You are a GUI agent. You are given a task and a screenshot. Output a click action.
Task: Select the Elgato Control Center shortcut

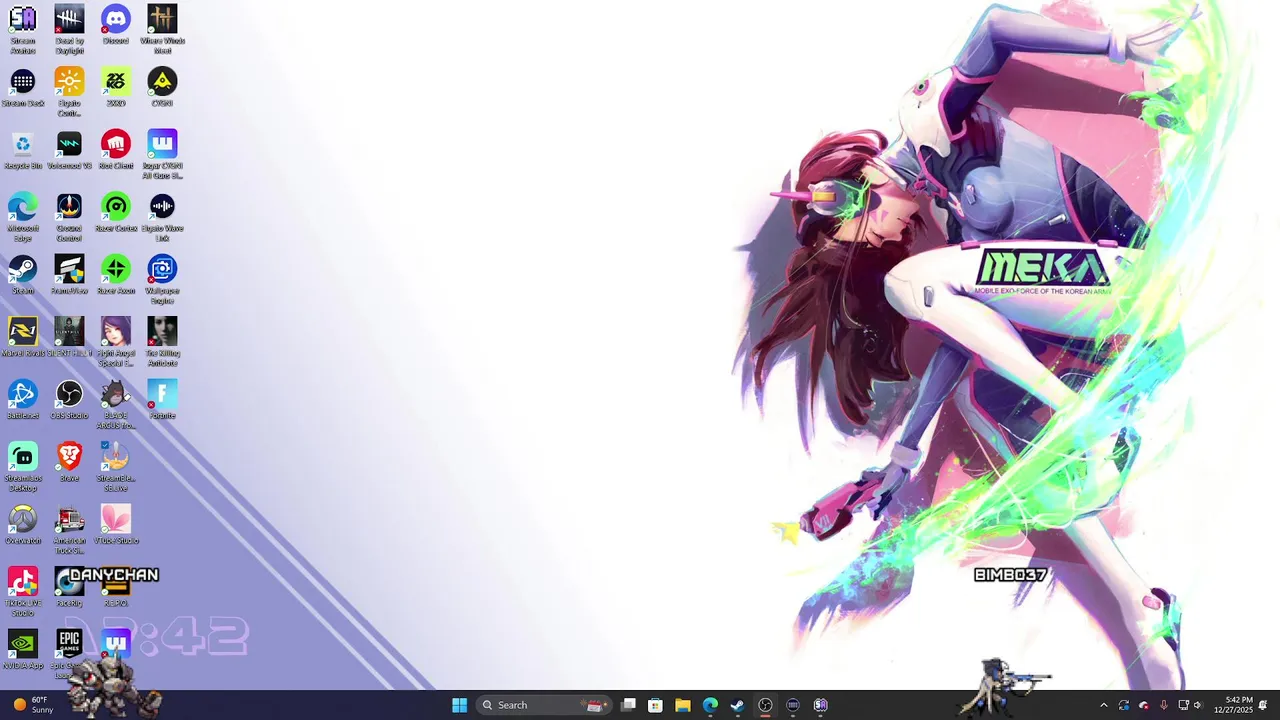[x=69, y=91]
